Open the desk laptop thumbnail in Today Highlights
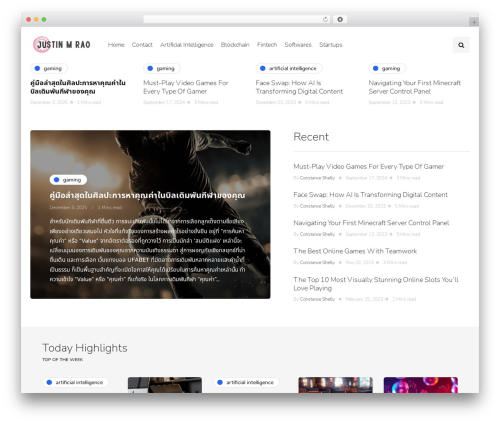Screen dimensions: 500x423 coord(165,385)
